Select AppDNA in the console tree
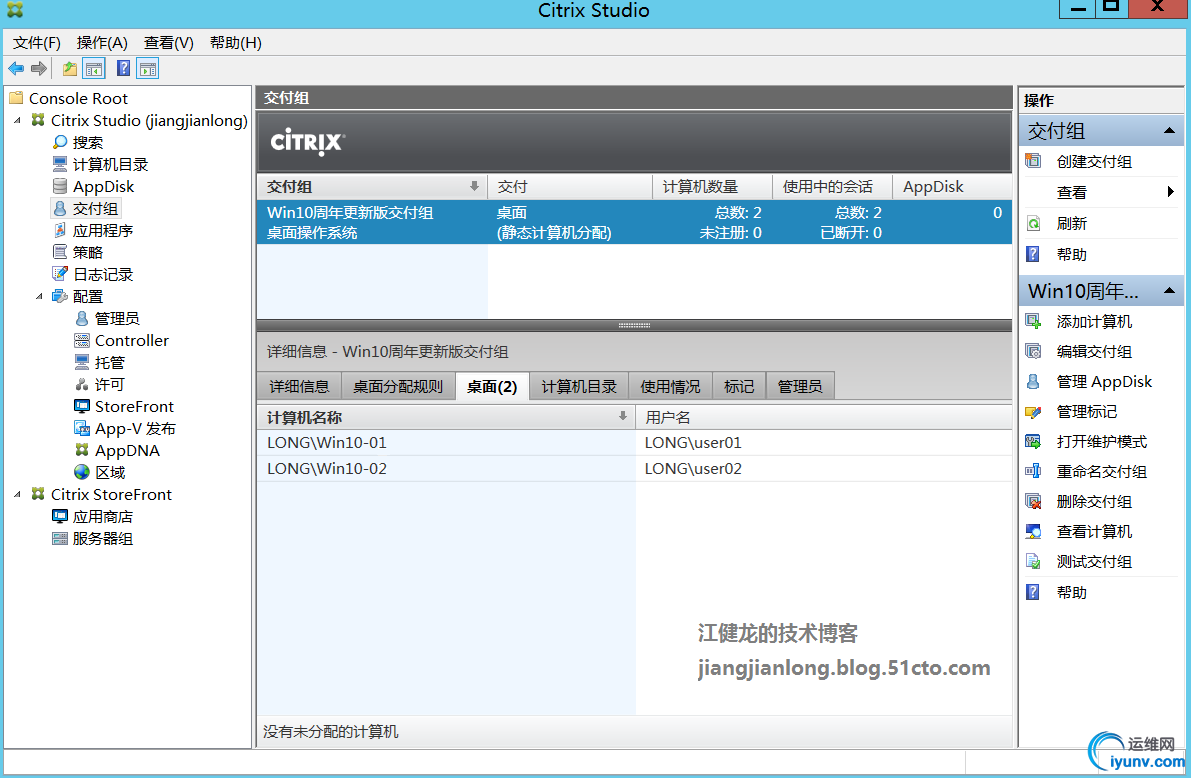 point(127,451)
